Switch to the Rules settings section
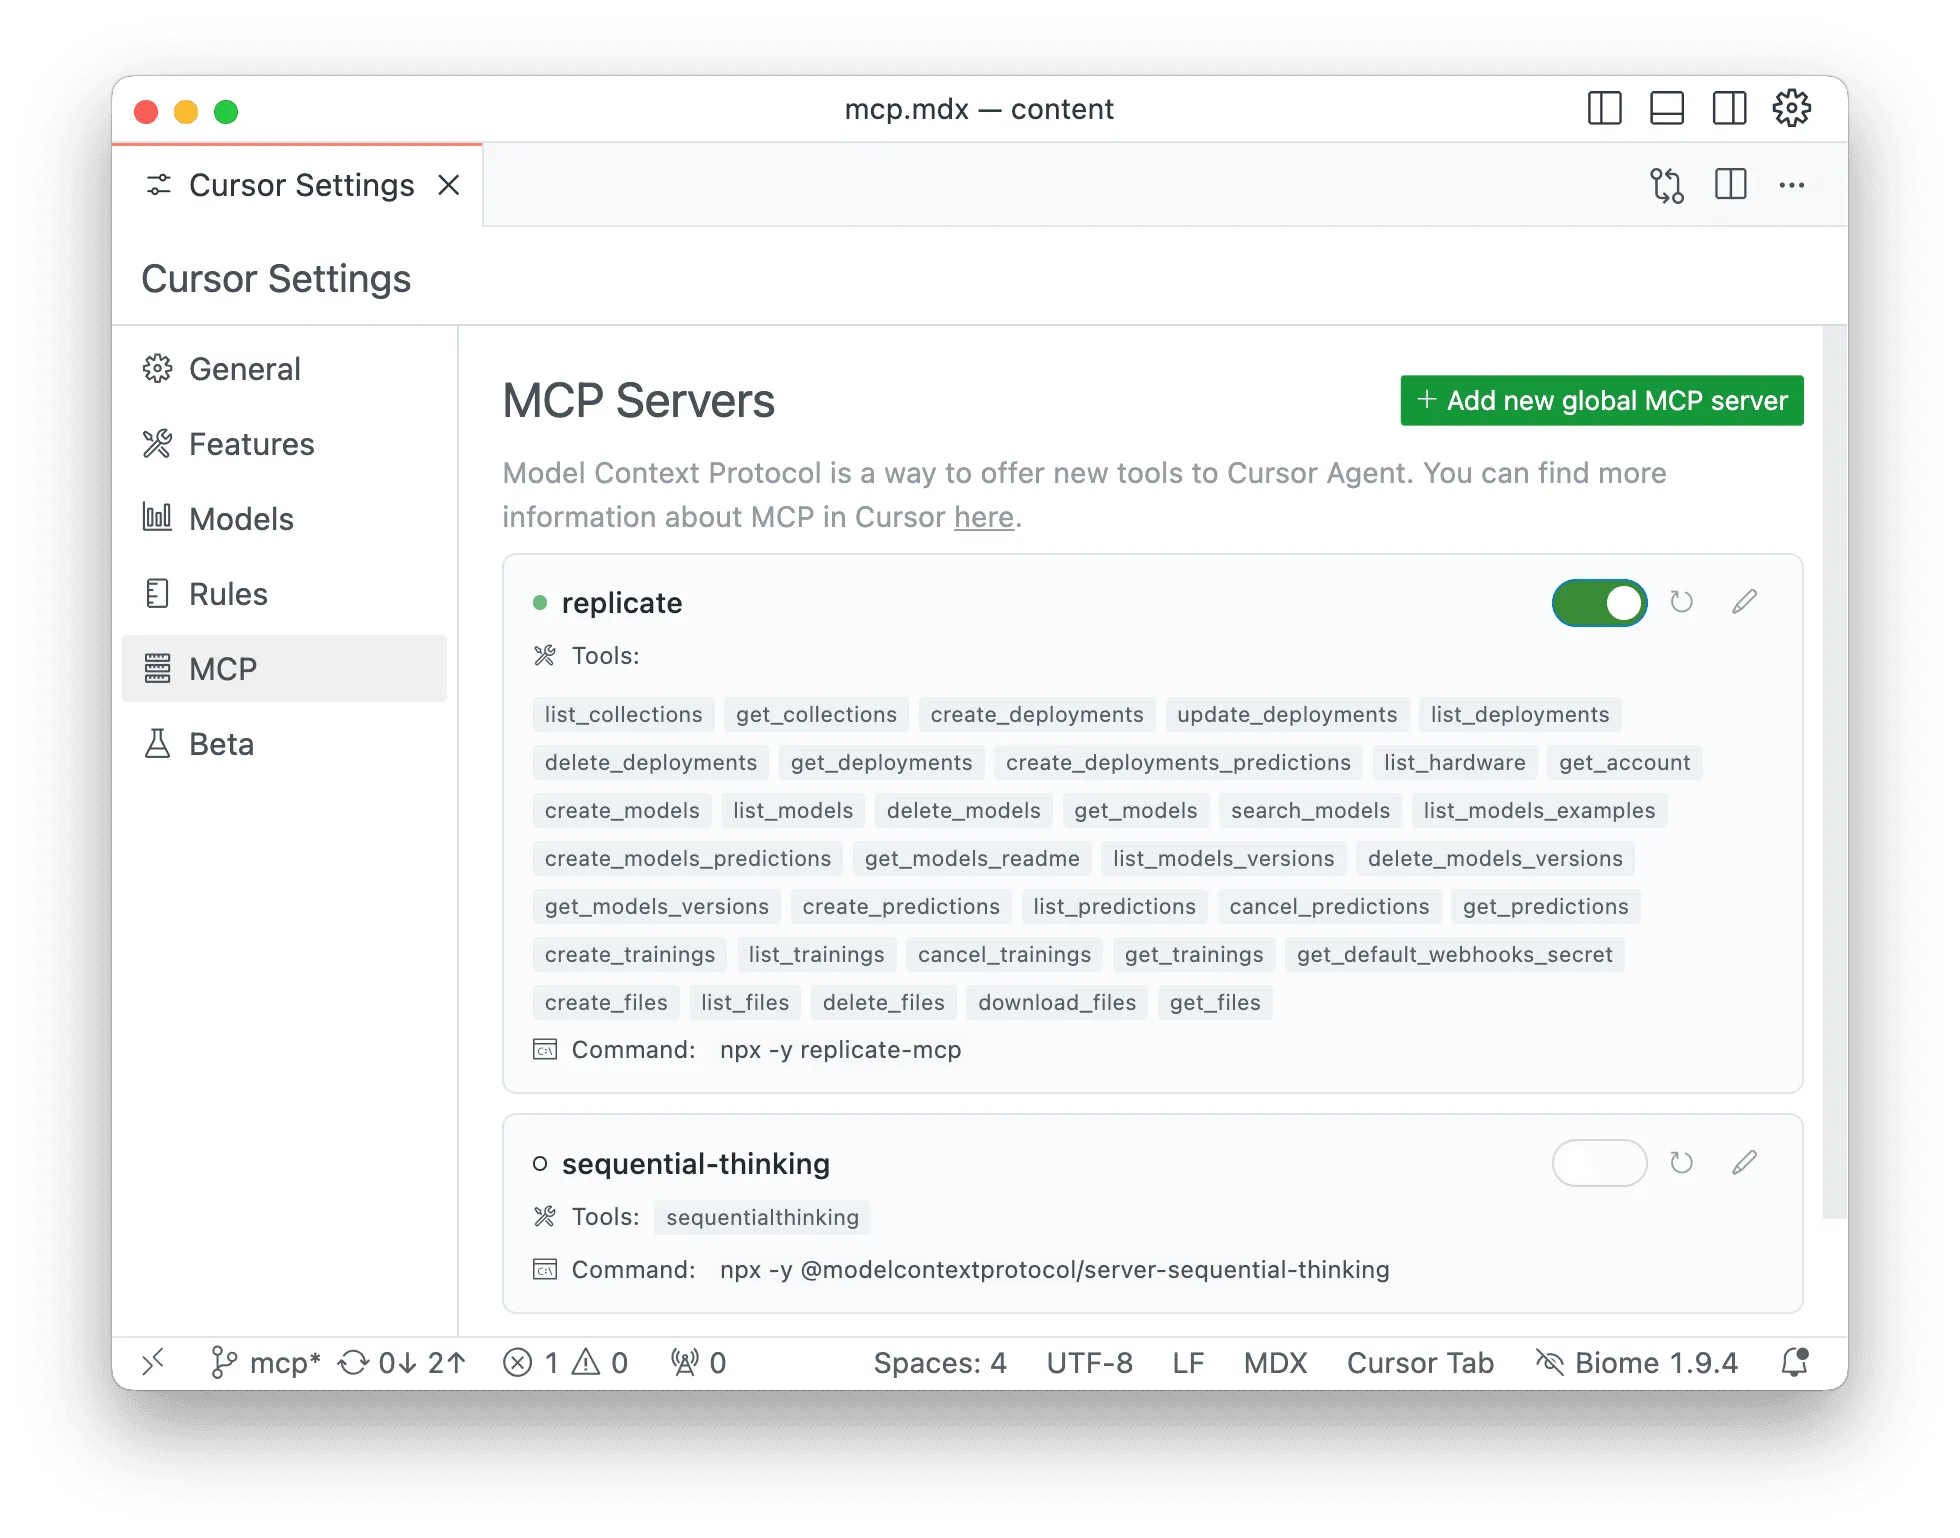The height and width of the screenshot is (1538, 1960). [227, 594]
